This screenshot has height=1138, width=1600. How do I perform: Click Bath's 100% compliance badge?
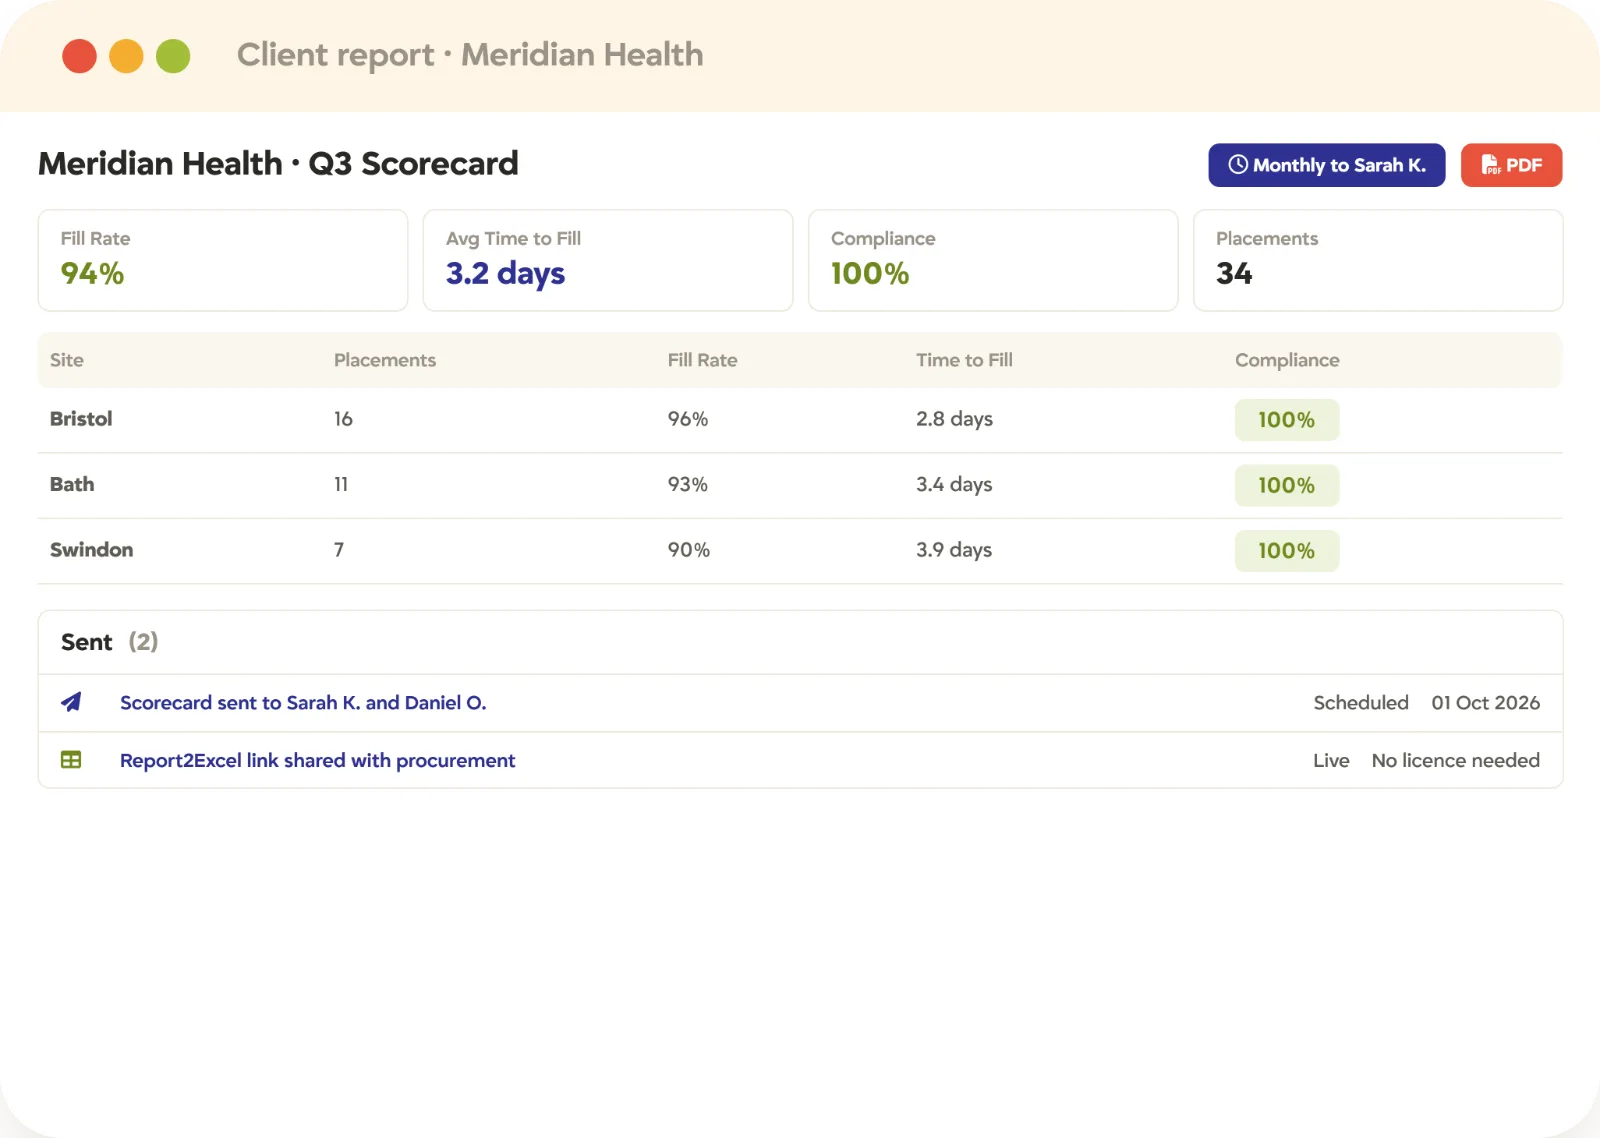click(x=1287, y=485)
